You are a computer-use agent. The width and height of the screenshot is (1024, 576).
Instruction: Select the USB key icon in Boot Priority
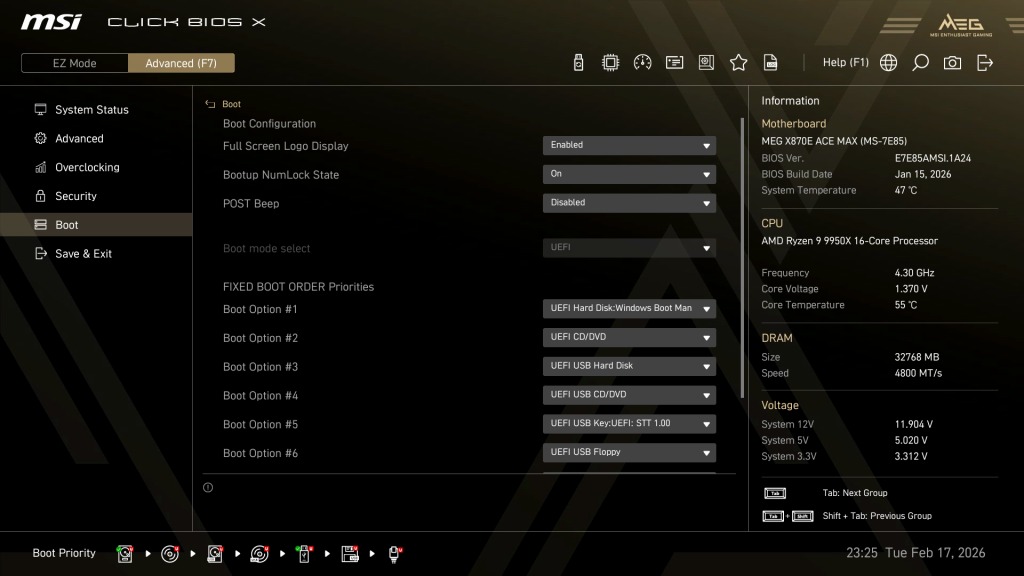pos(304,554)
